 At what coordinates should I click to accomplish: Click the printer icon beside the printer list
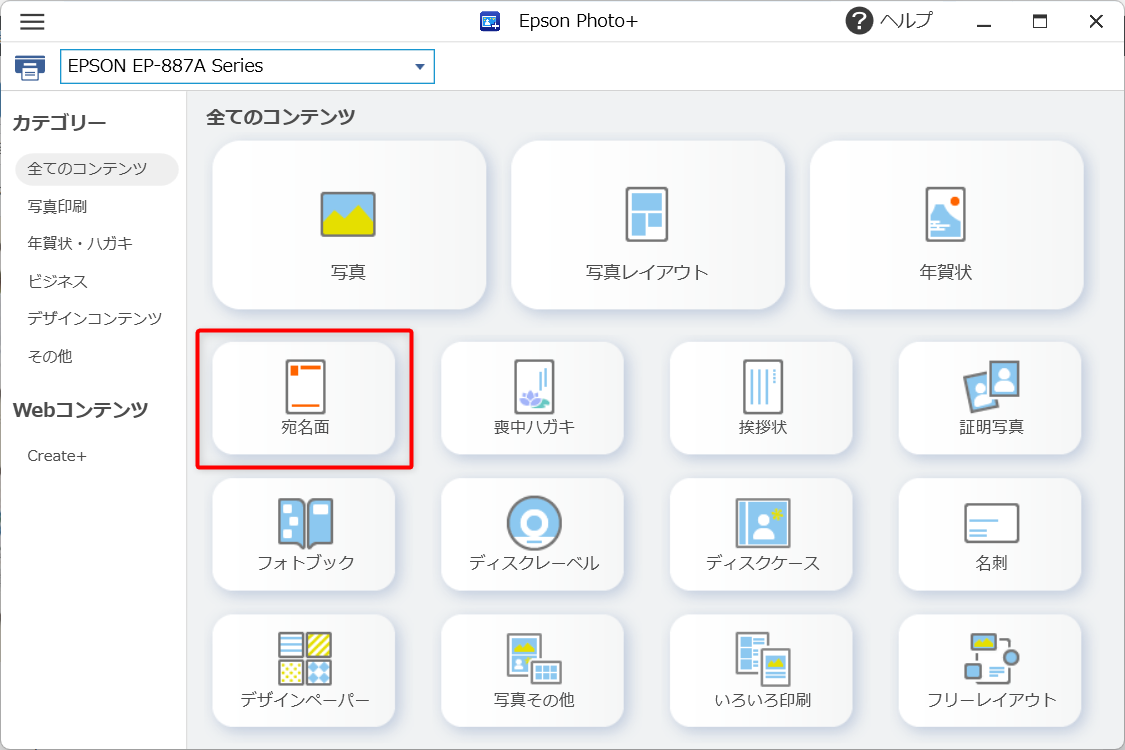[30, 68]
